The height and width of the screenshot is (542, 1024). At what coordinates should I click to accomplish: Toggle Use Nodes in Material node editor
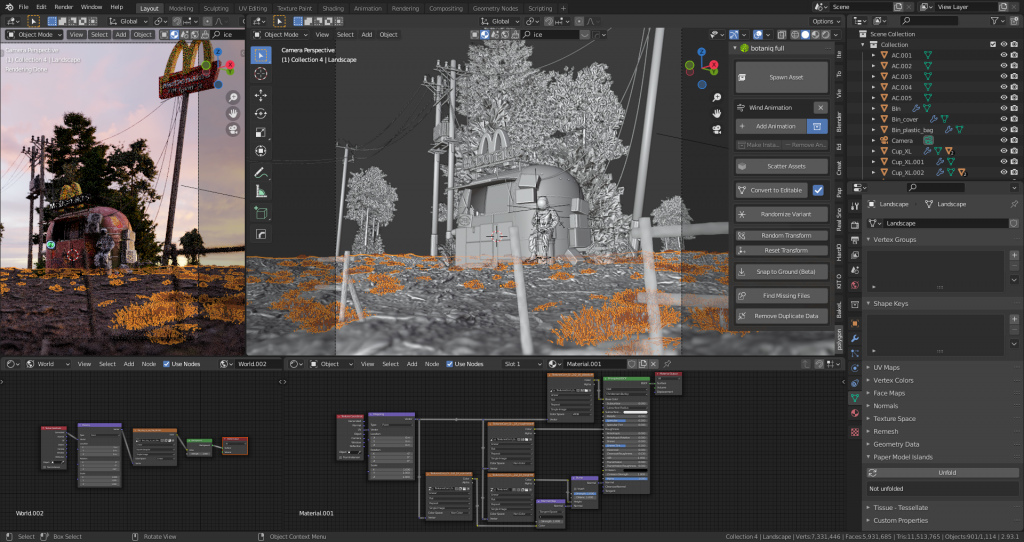449,364
